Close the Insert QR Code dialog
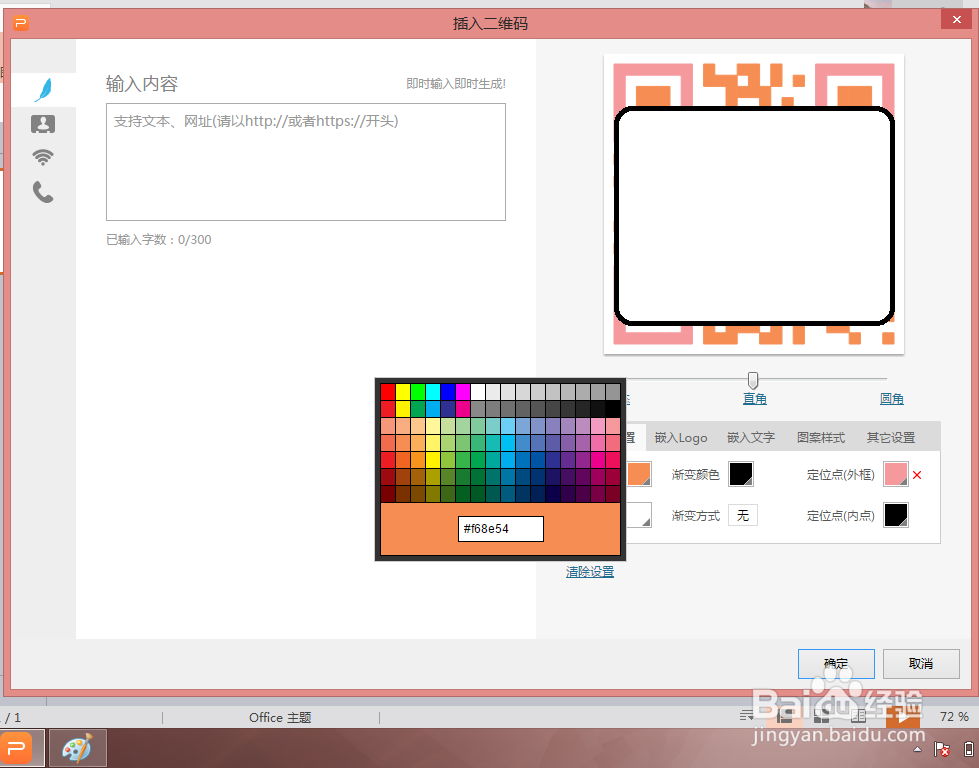Image resolution: width=979 pixels, height=768 pixels. click(x=957, y=20)
